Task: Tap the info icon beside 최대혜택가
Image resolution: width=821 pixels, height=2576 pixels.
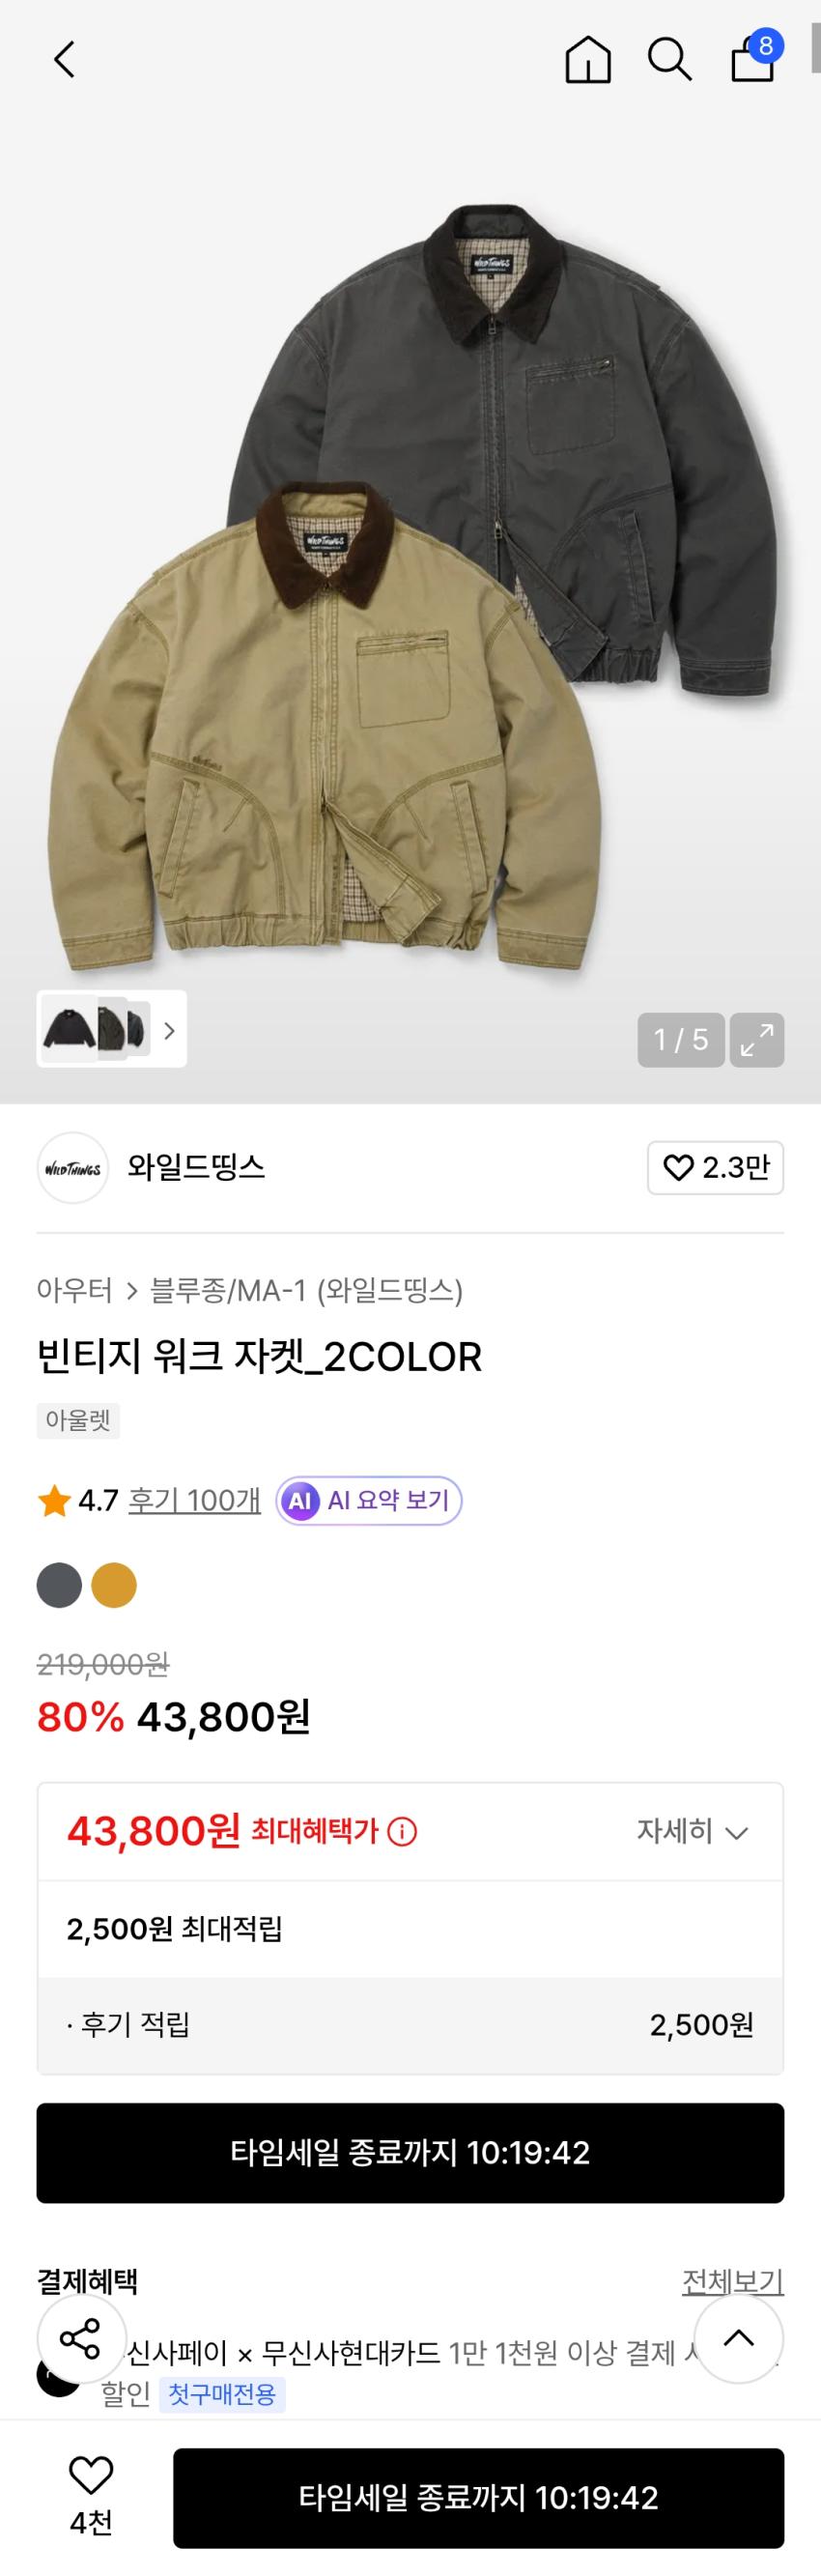Action: tap(402, 1832)
